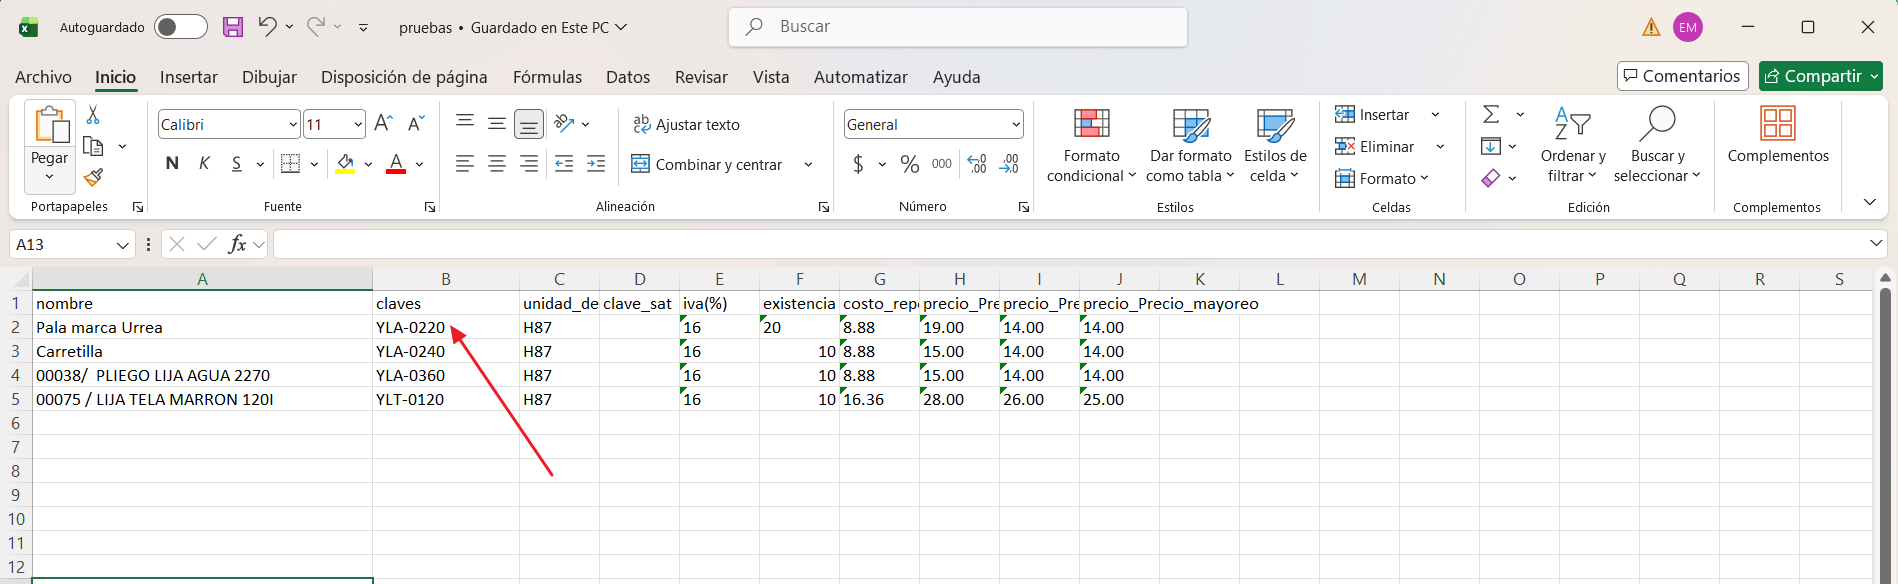Image resolution: width=1898 pixels, height=584 pixels.
Task: Align text to bottom
Action: (529, 123)
